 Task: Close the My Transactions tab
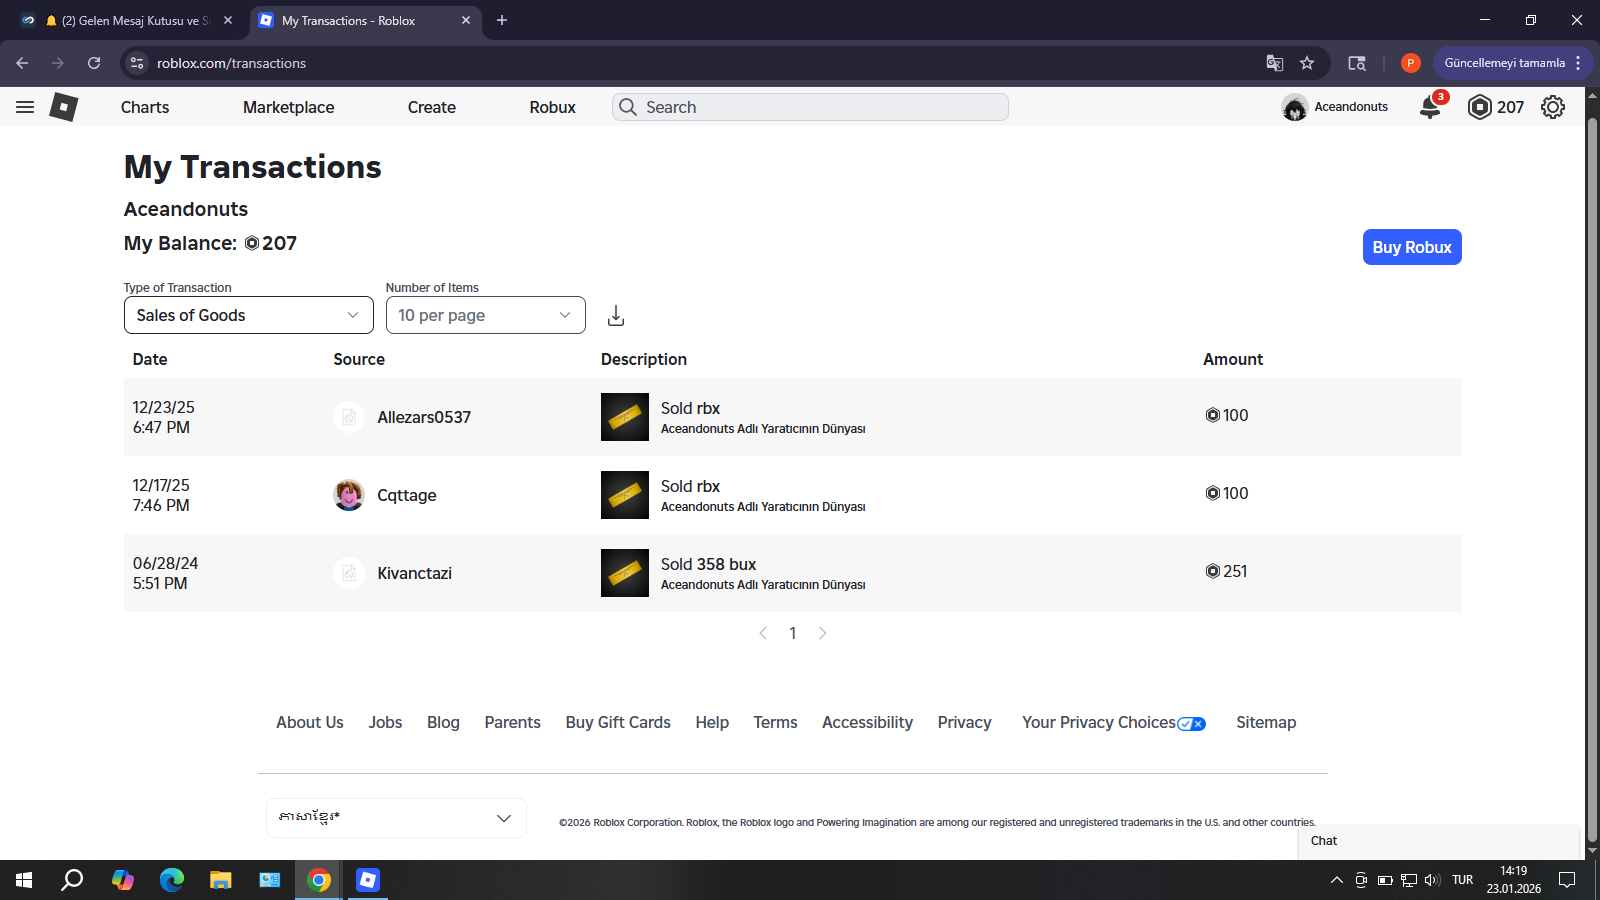tap(466, 20)
